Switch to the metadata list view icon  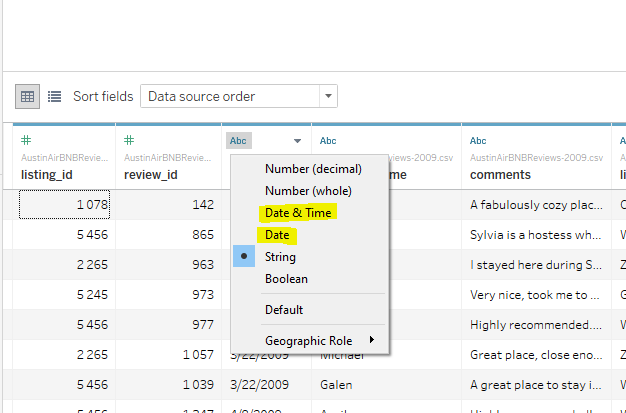tap(54, 97)
